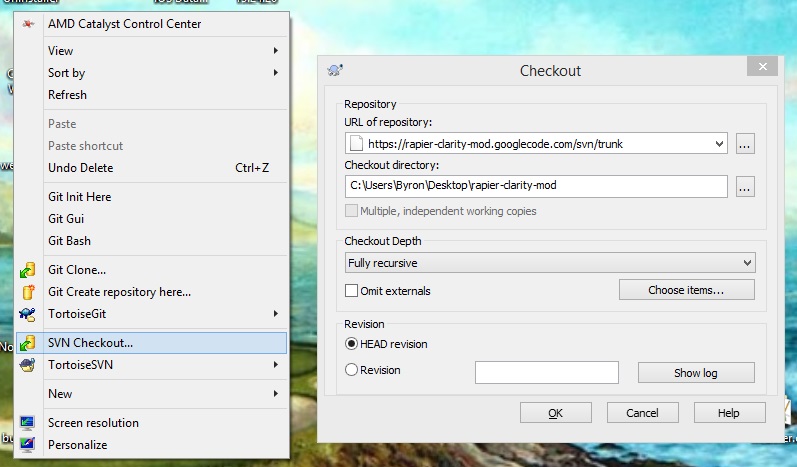Open Git Gui from context menu
Image resolution: width=797 pixels, height=467 pixels.
151,219
